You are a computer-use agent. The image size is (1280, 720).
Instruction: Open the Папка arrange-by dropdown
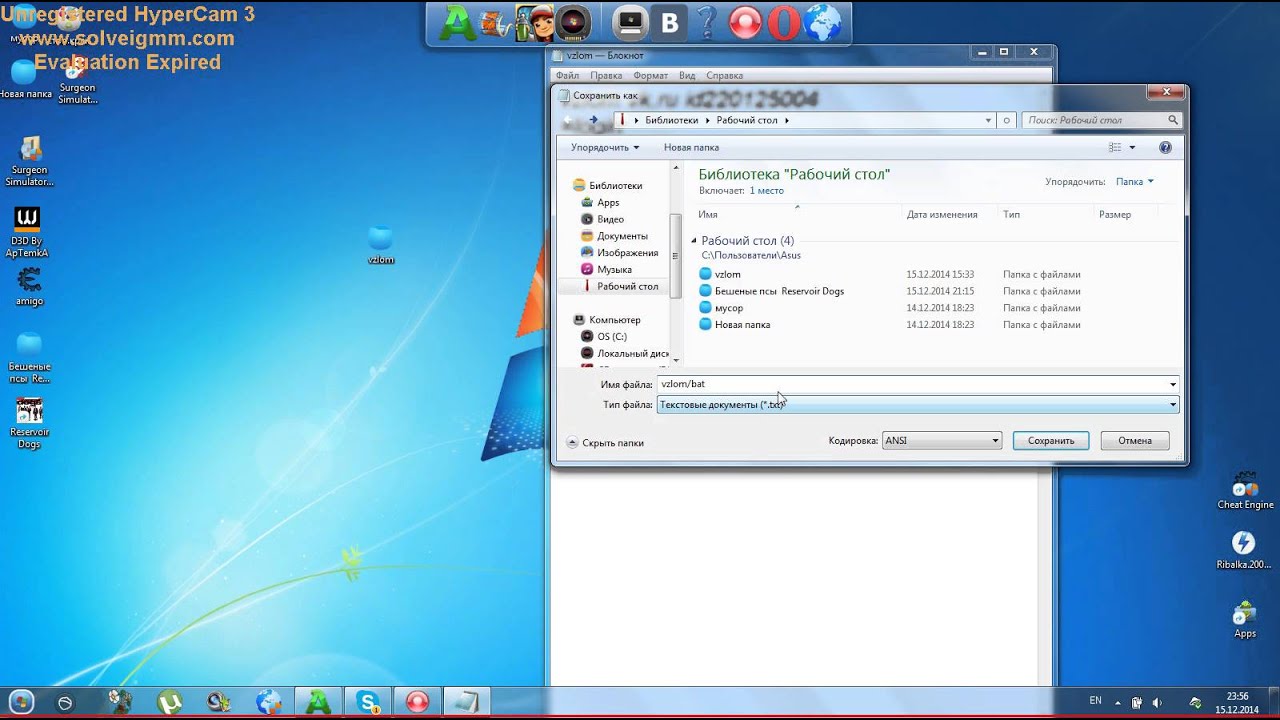click(x=1135, y=182)
